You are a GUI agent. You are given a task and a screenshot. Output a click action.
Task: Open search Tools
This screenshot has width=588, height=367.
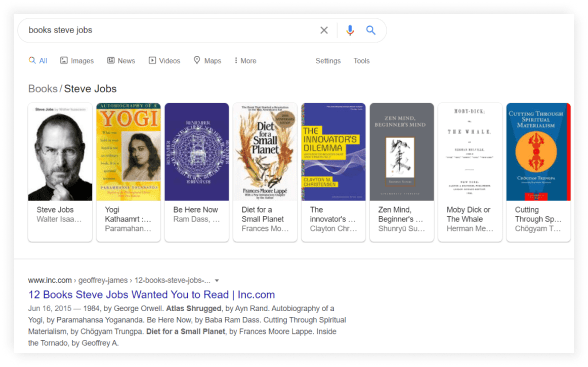[362, 61]
